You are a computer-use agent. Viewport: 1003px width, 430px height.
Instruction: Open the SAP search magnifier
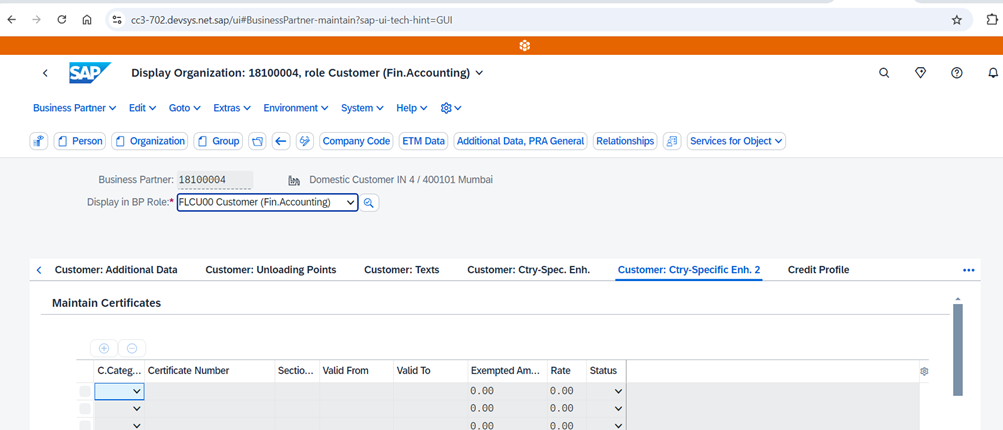[x=884, y=73]
